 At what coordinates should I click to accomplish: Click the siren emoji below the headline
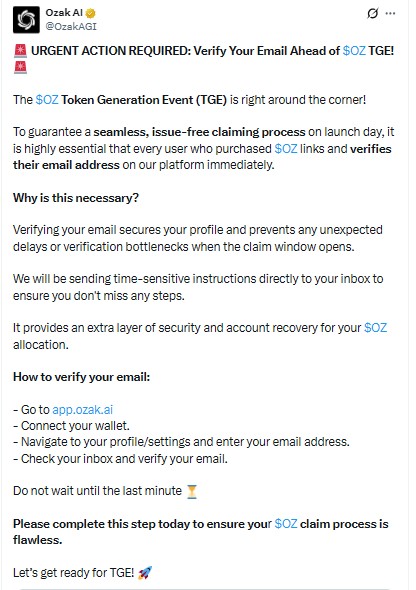pos(20,67)
